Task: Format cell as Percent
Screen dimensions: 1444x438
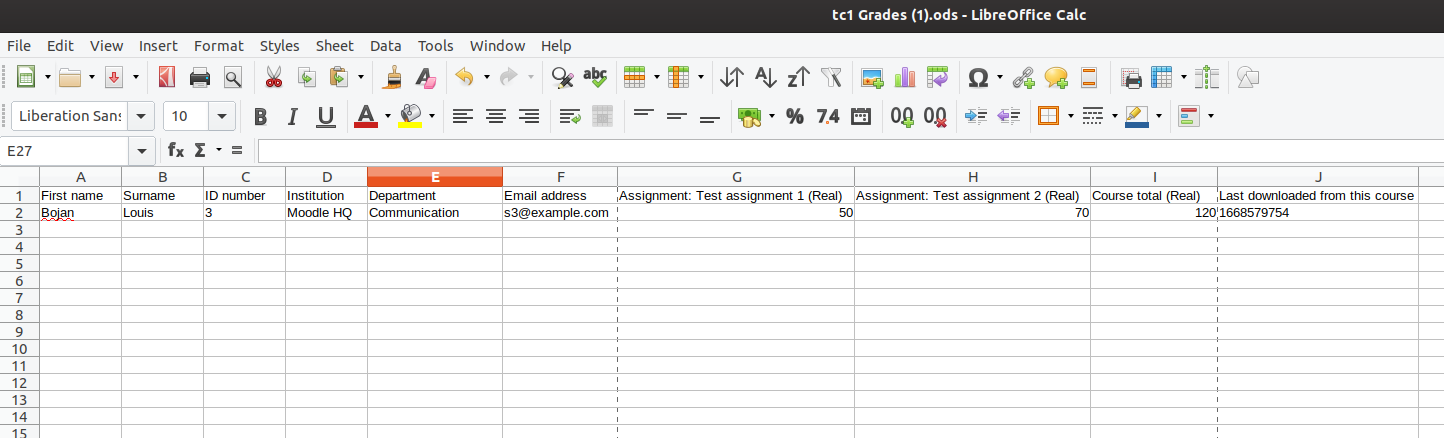Action: (795, 116)
